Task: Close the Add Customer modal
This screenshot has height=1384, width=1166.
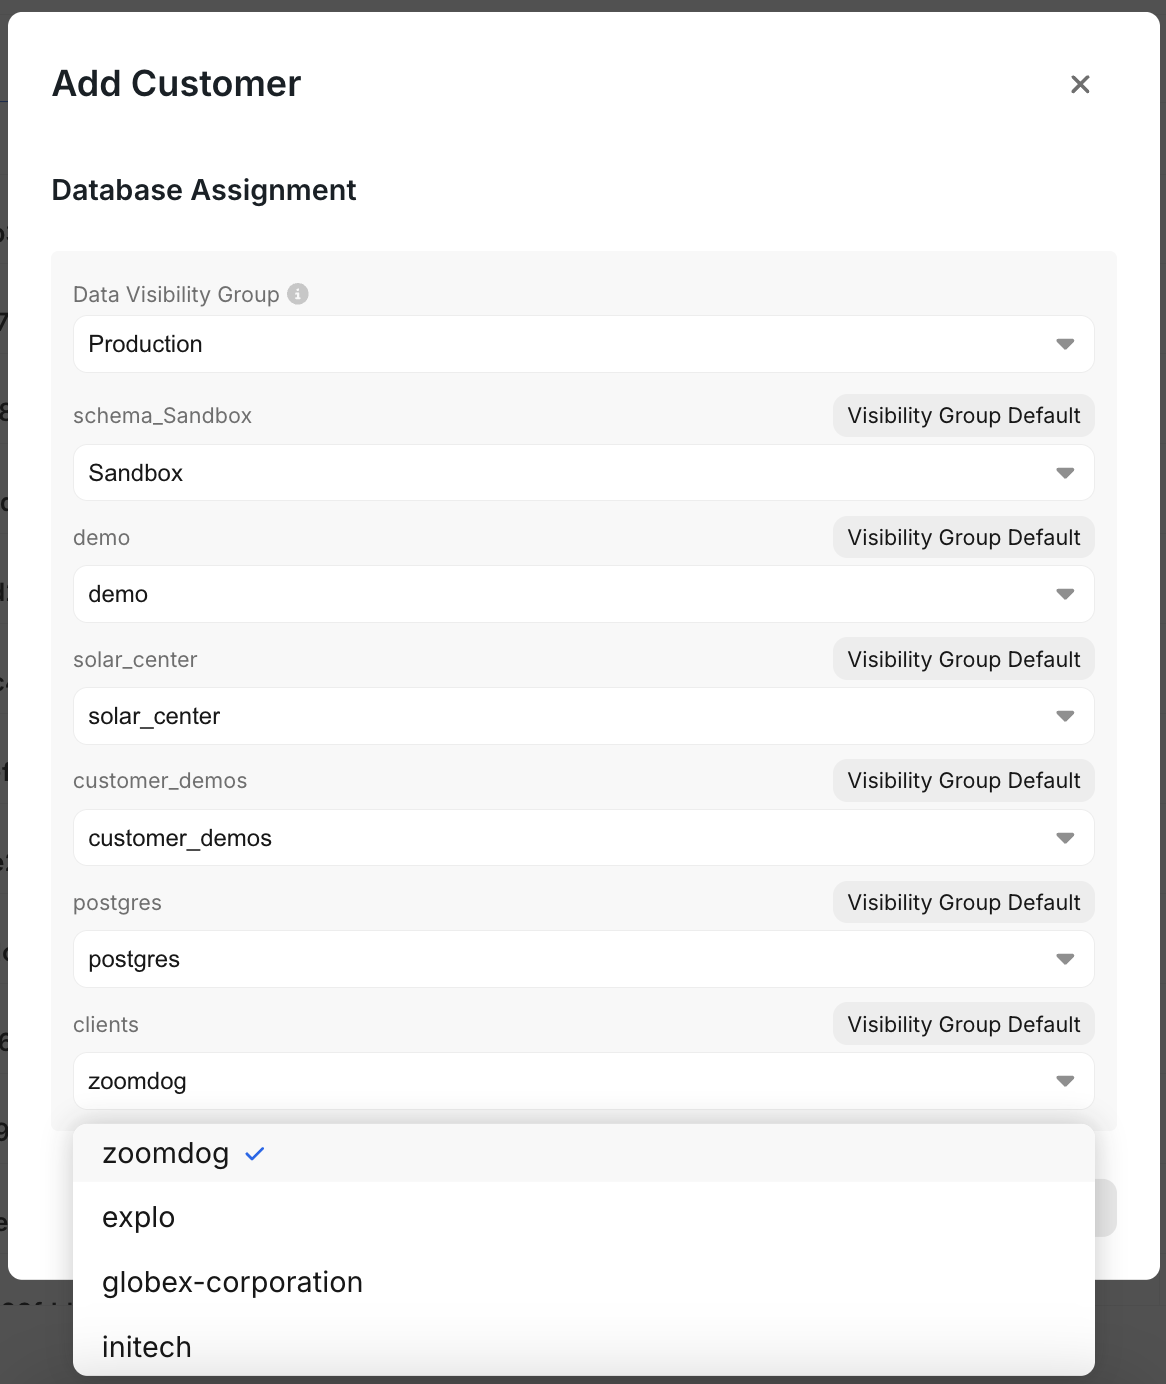Action: click(x=1080, y=84)
